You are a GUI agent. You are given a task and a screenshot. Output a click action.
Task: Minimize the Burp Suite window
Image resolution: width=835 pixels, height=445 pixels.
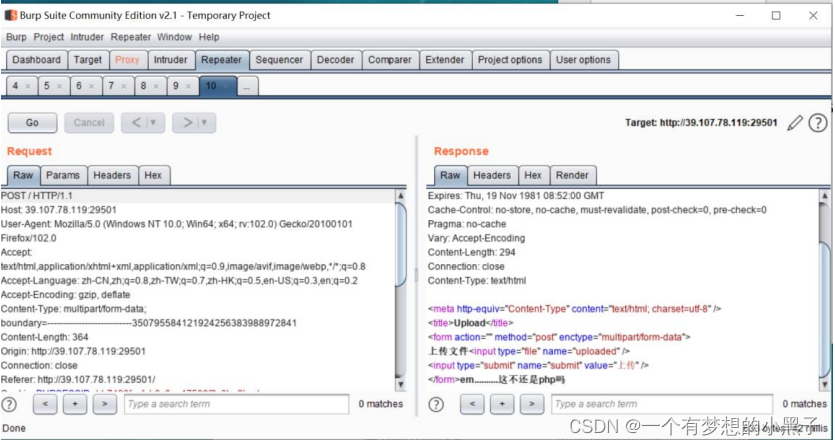tap(740, 15)
